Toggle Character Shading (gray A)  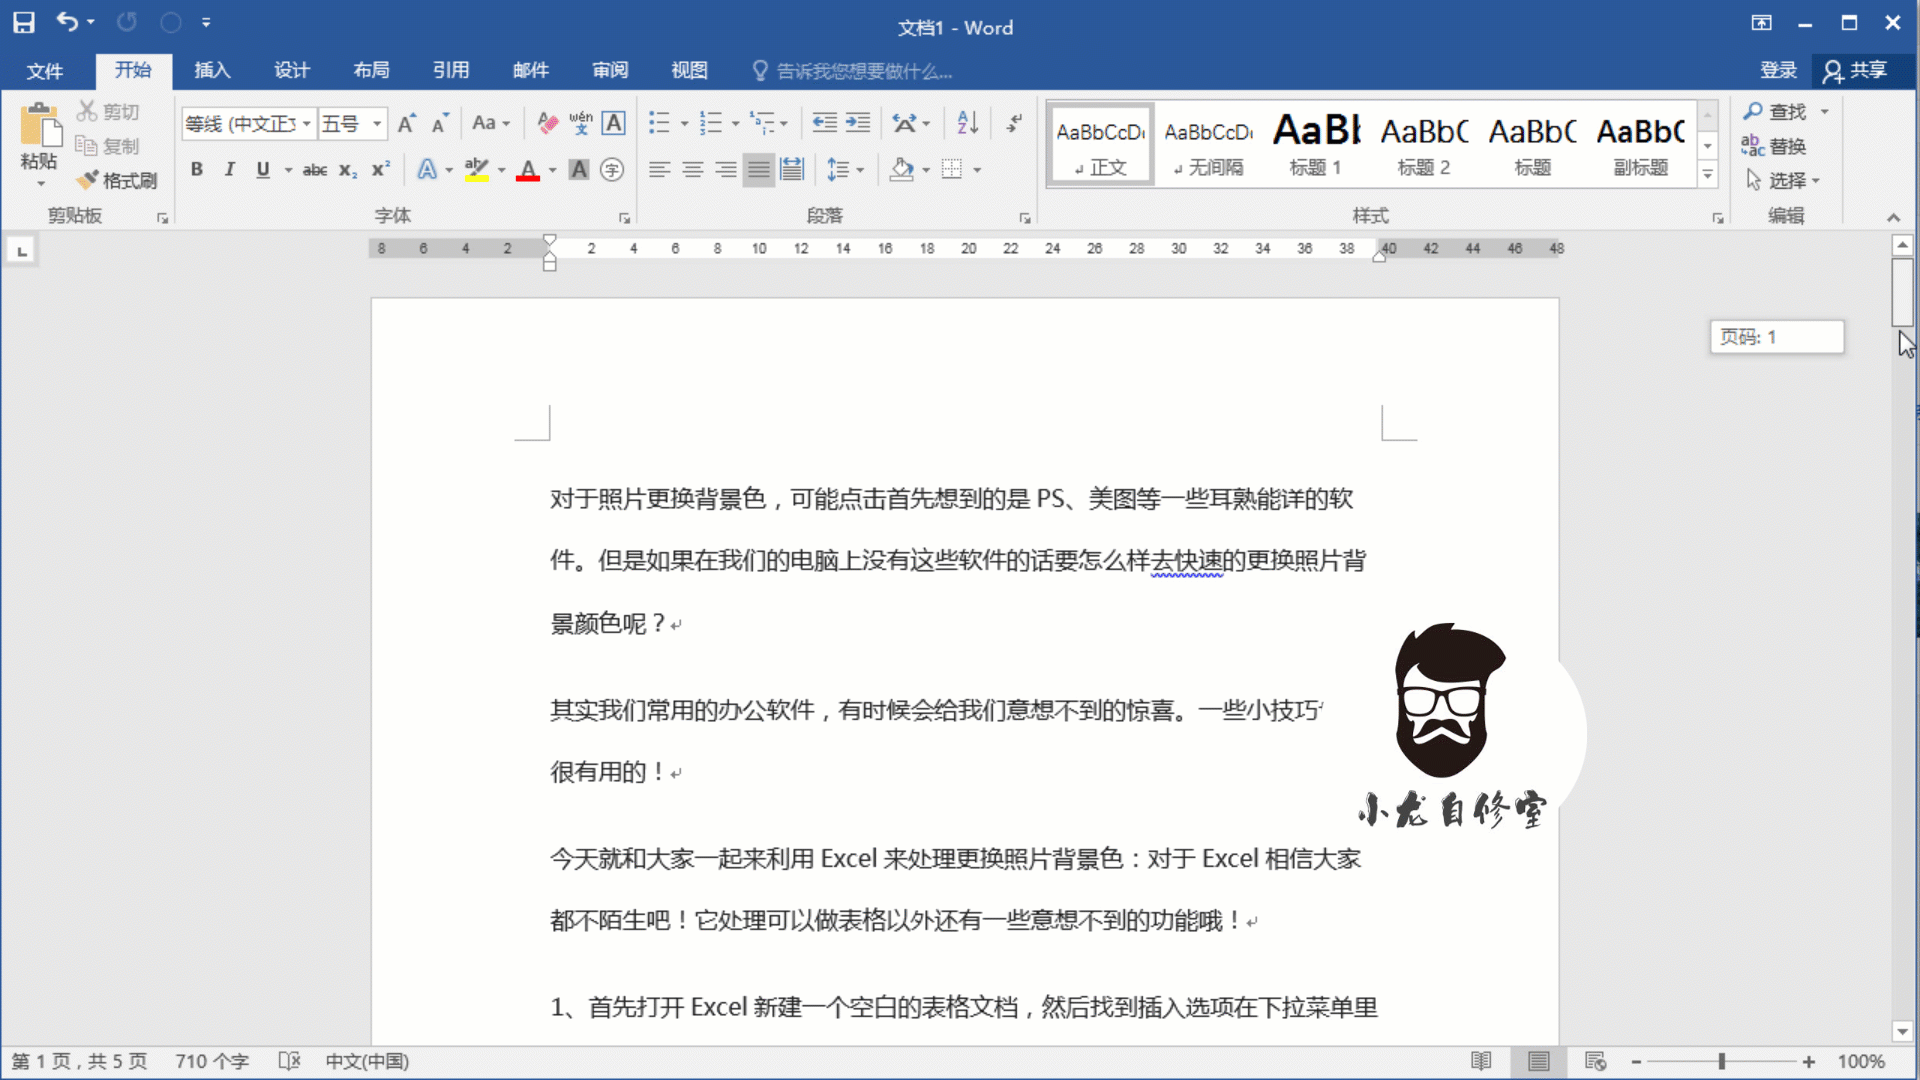tap(579, 170)
